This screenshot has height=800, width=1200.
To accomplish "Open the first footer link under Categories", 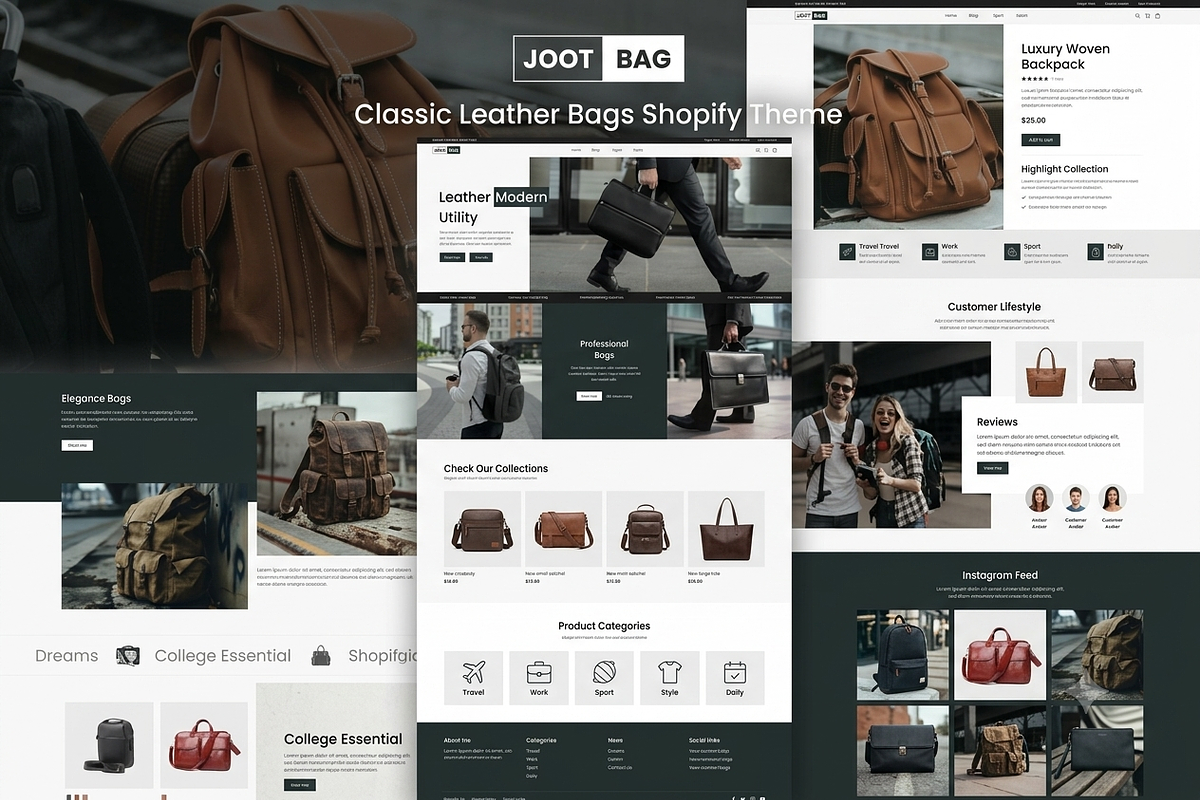I will point(533,751).
